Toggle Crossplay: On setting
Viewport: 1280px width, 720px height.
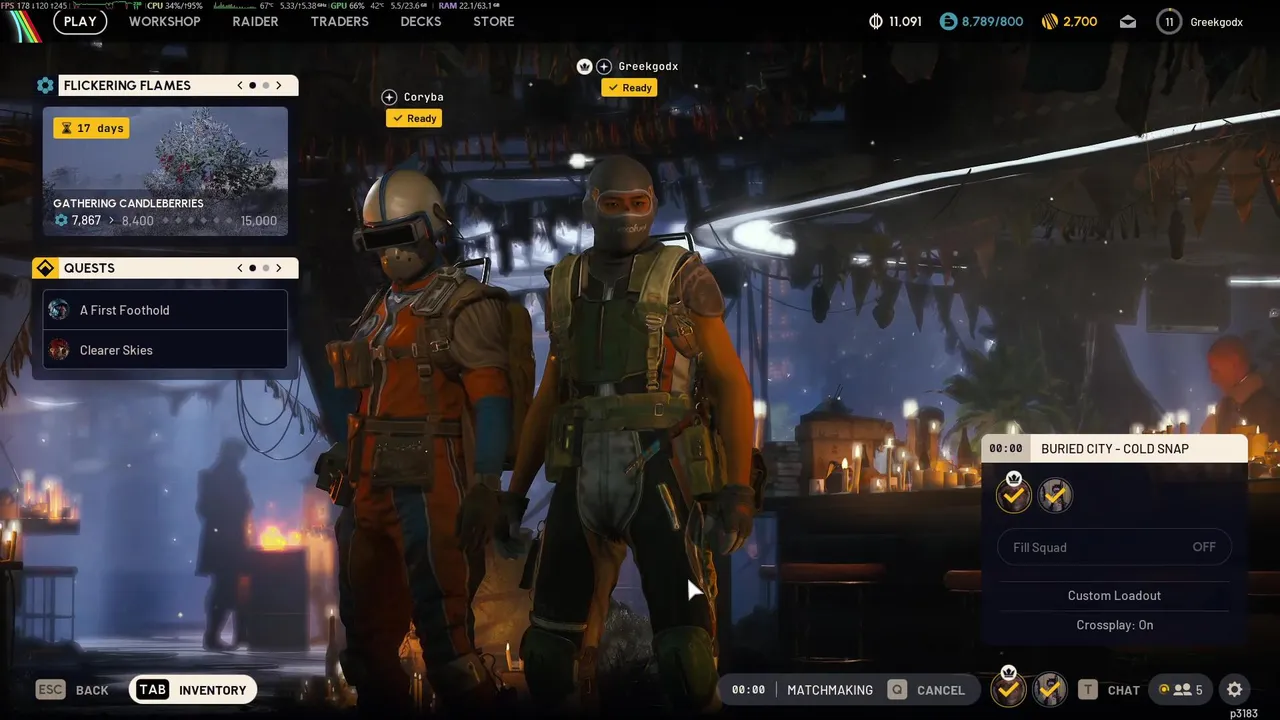[x=1114, y=625]
